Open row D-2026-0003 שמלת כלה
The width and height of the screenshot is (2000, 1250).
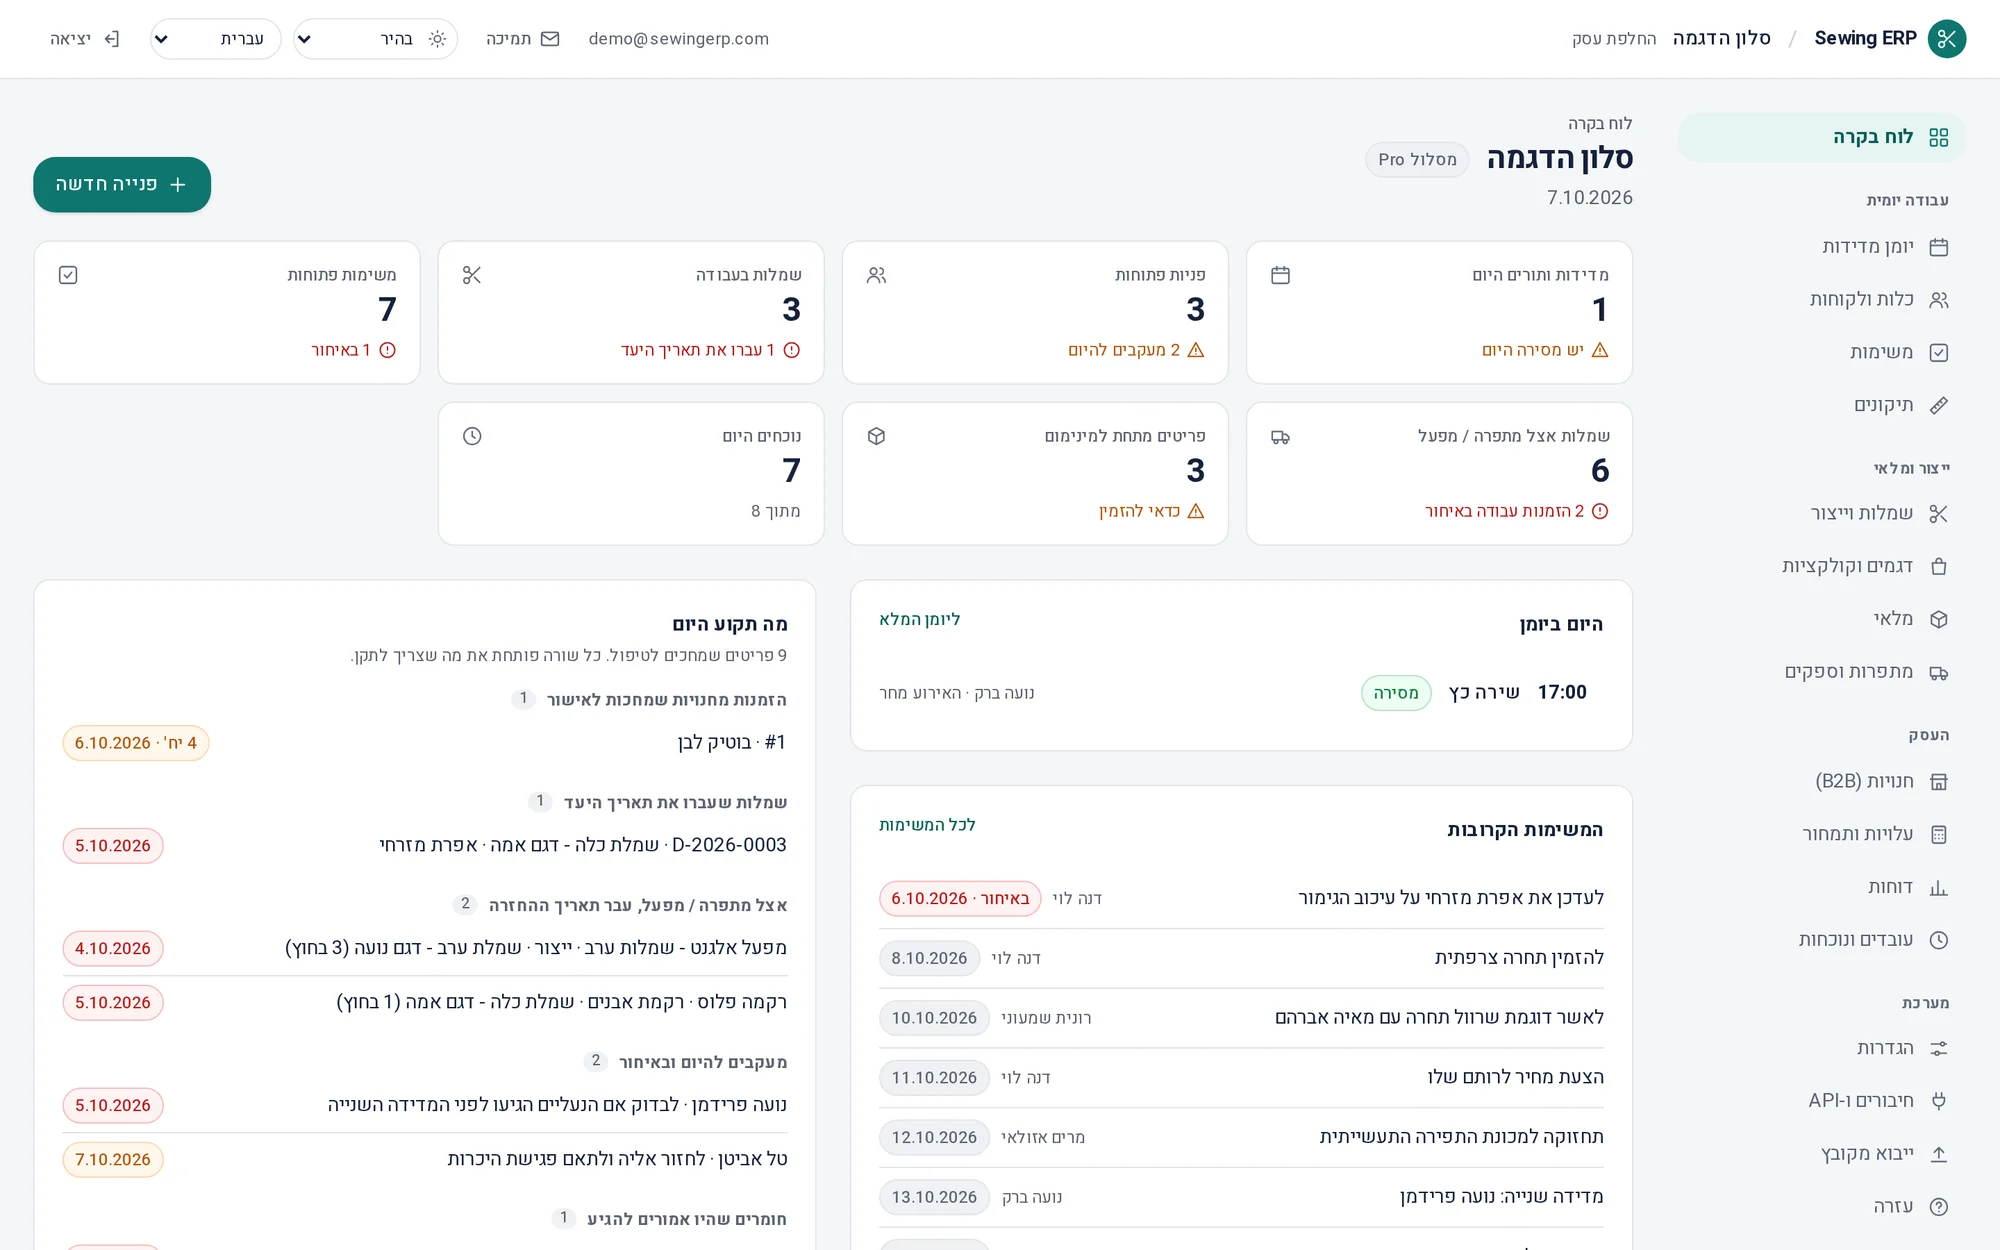[x=425, y=845]
